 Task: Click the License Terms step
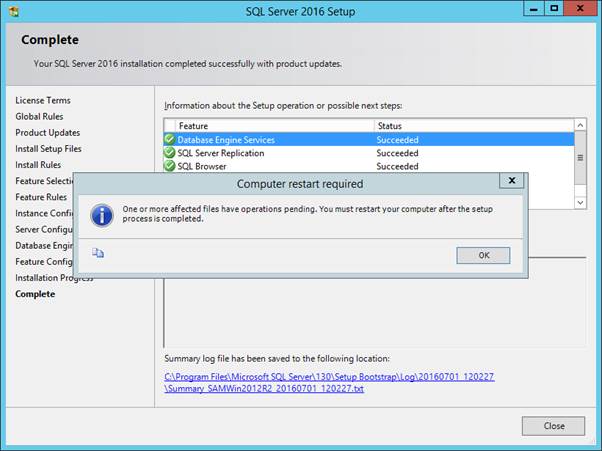click(43, 100)
